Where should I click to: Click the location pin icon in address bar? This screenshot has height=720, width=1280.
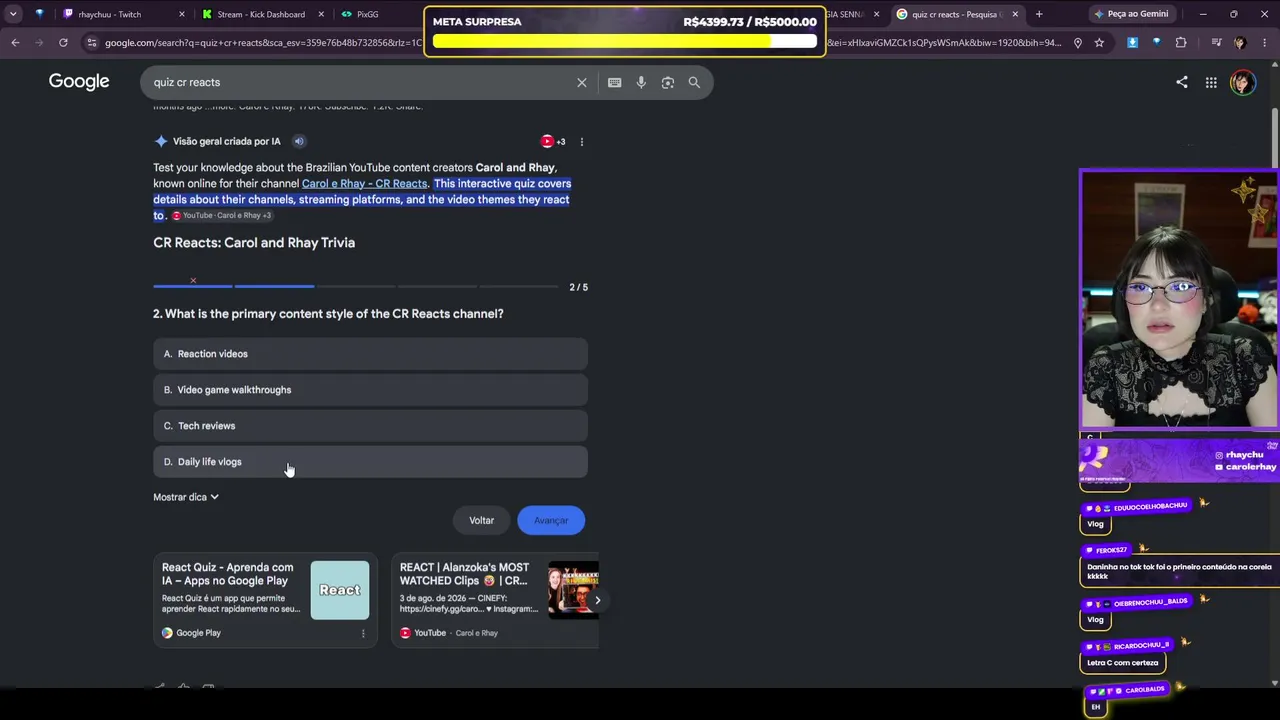[1077, 43]
